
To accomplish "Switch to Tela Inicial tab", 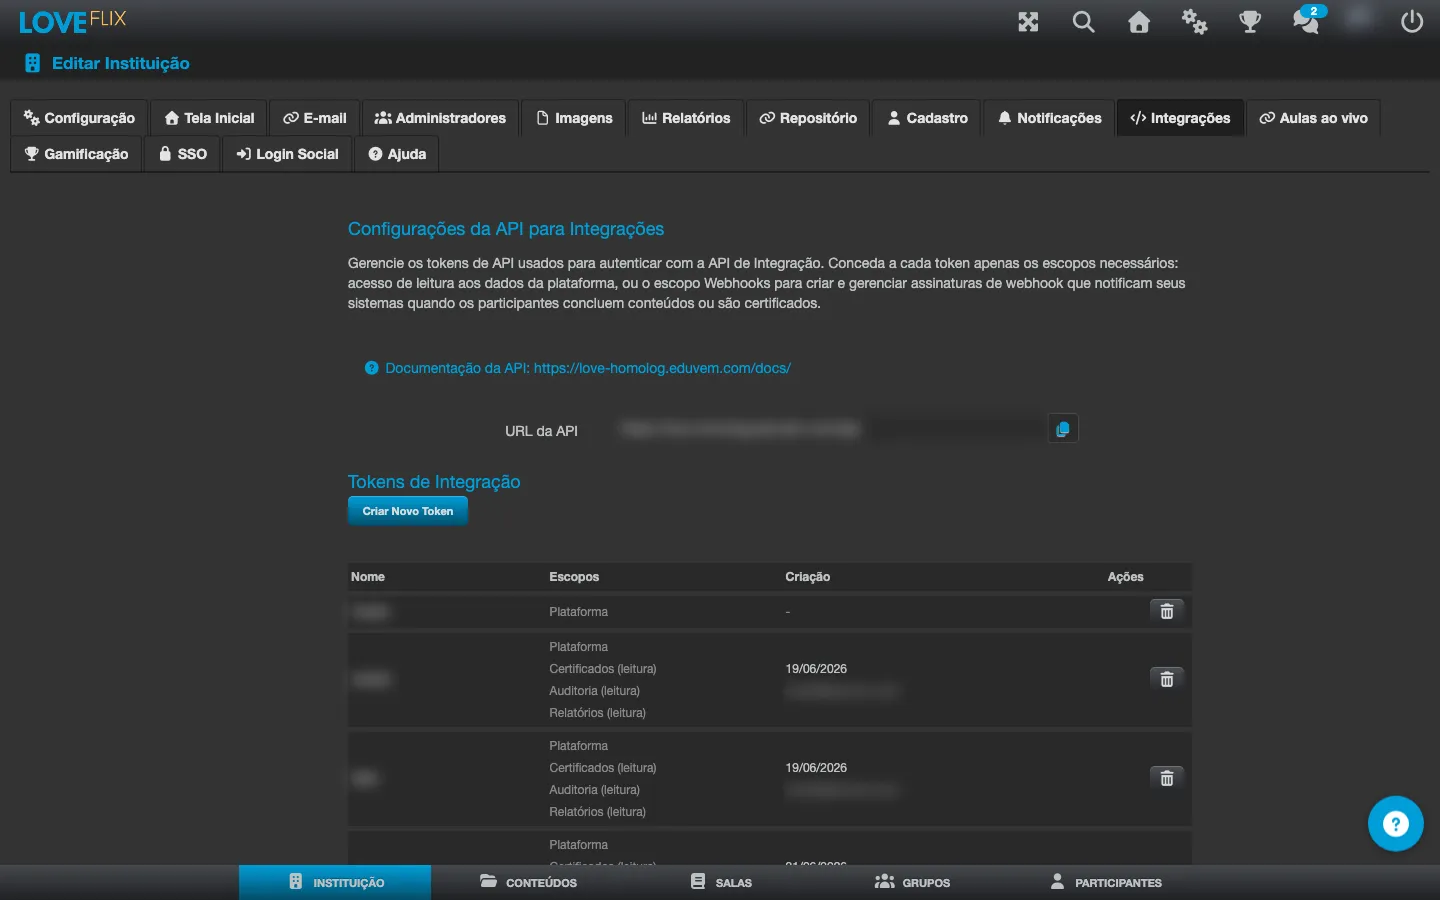I will pos(210,118).
